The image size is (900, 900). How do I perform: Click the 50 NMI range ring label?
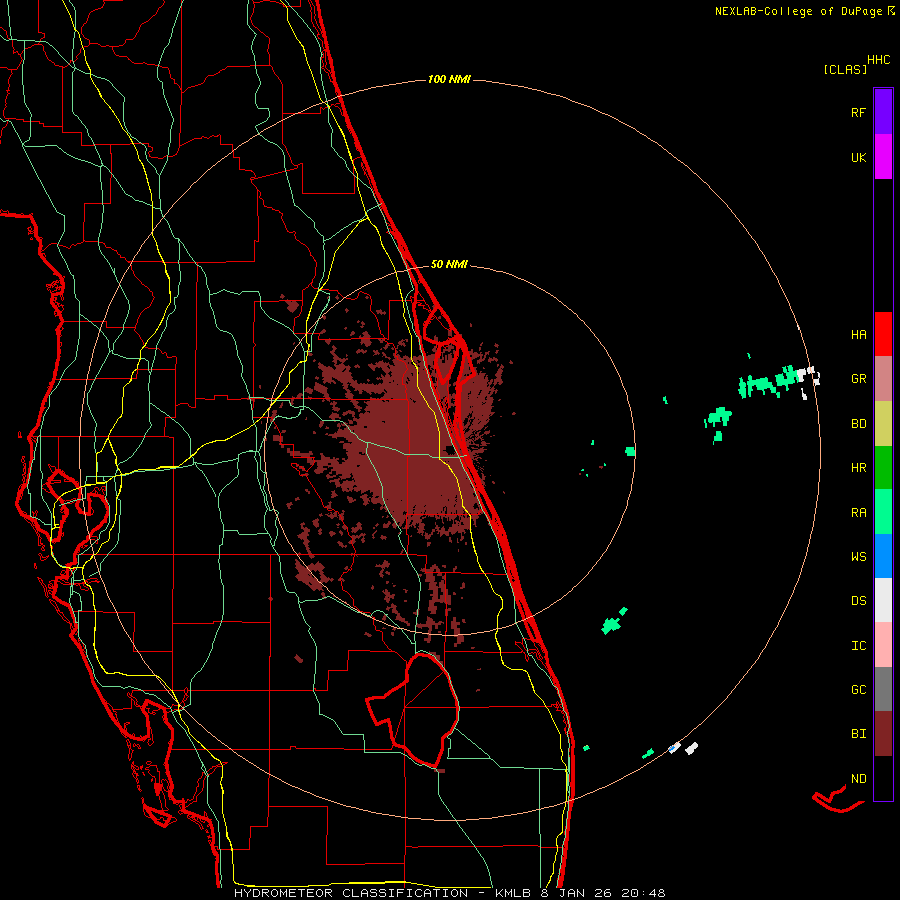pyautogui.click(x=449, y=265)
